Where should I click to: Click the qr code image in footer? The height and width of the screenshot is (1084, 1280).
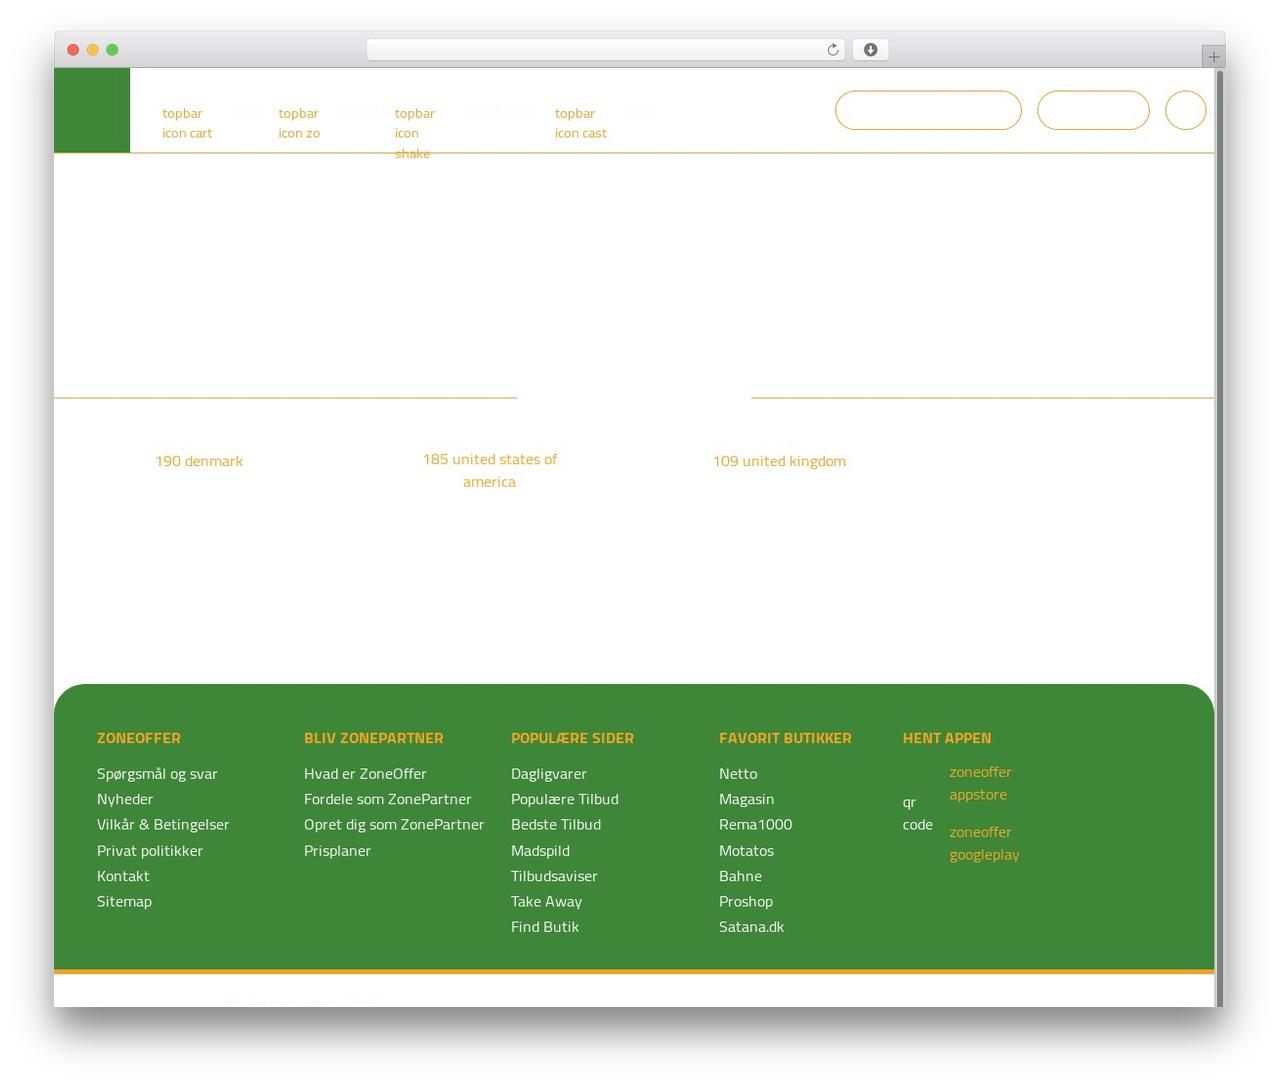(x=917, y=813)
